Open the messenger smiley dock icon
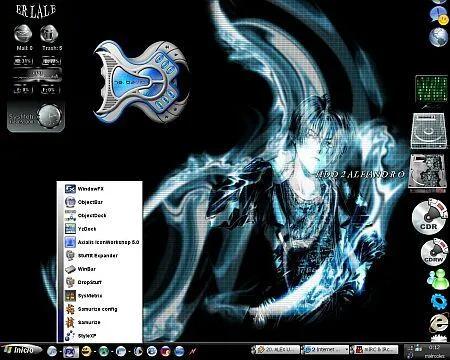 (439, 16)
